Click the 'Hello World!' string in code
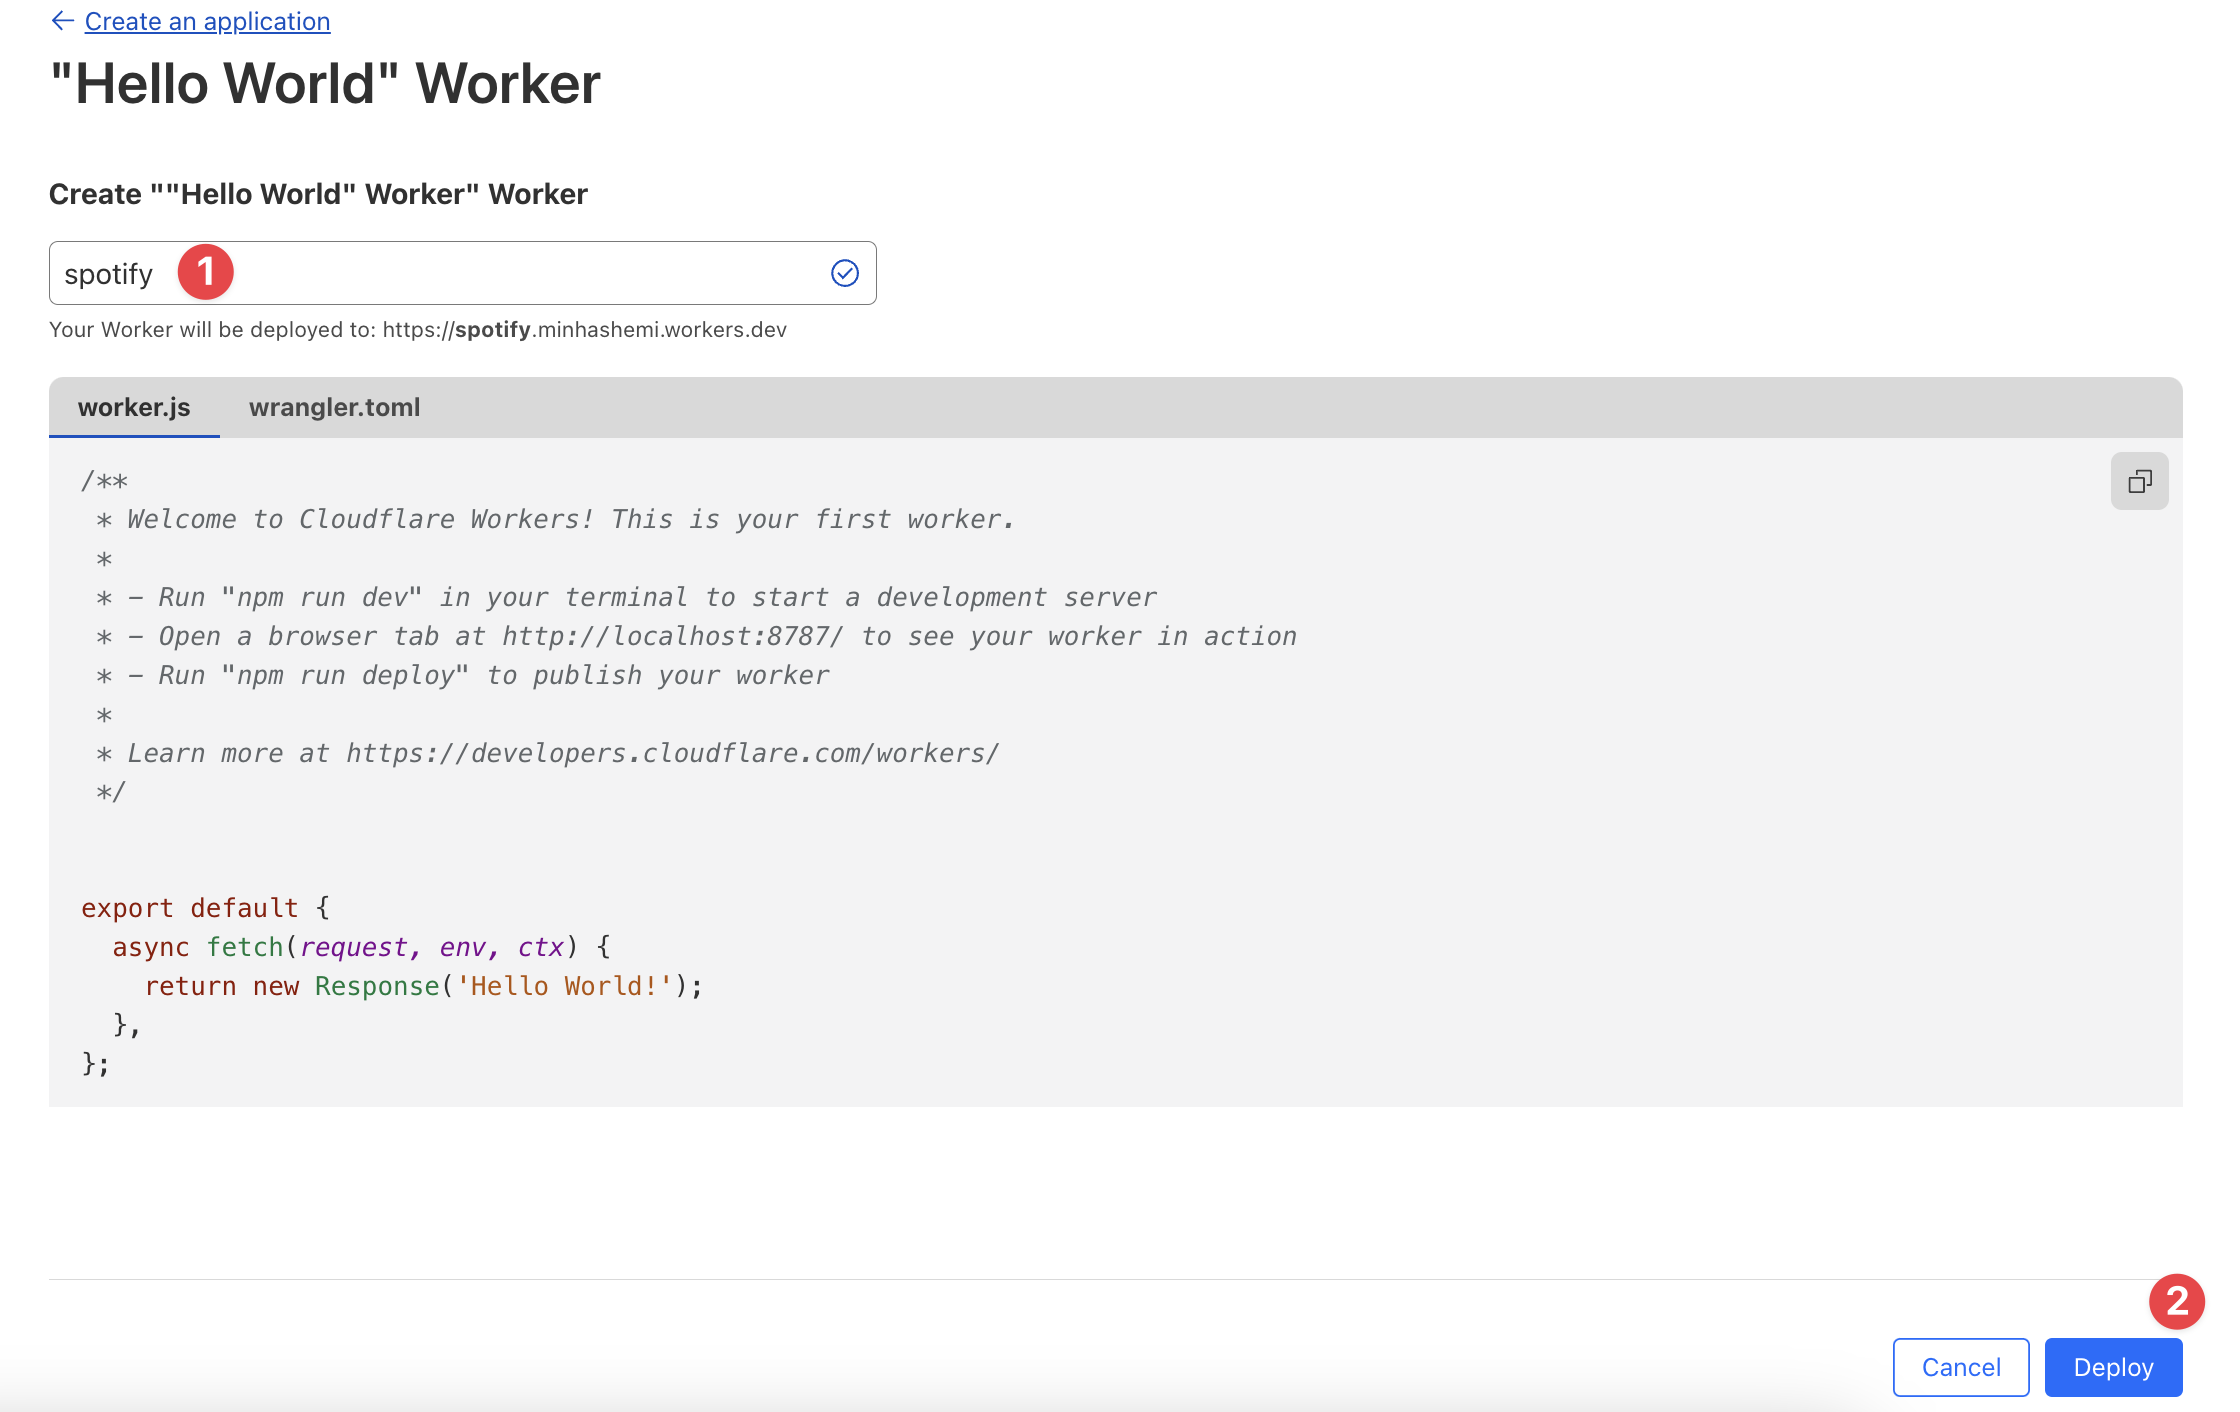The width and height of the screenshot is (2240, 1412). click(x=564, y=986)
